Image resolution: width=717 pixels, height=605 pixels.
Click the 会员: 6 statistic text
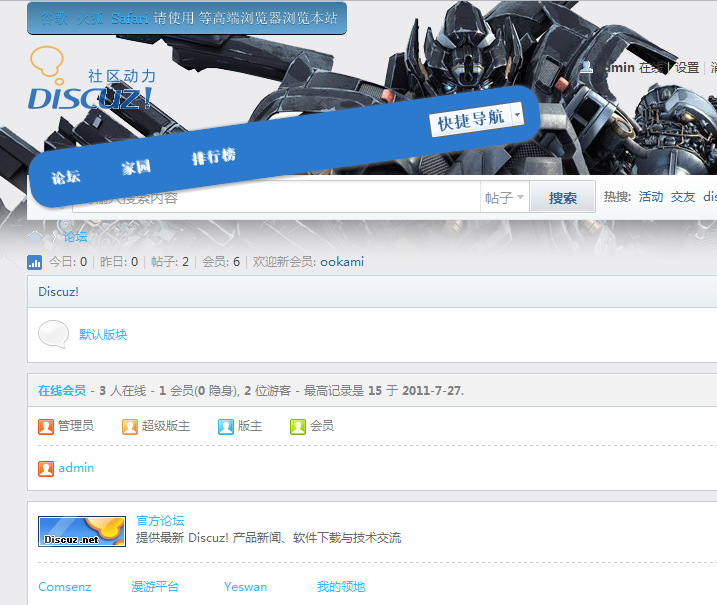click(x=221, y=262)
